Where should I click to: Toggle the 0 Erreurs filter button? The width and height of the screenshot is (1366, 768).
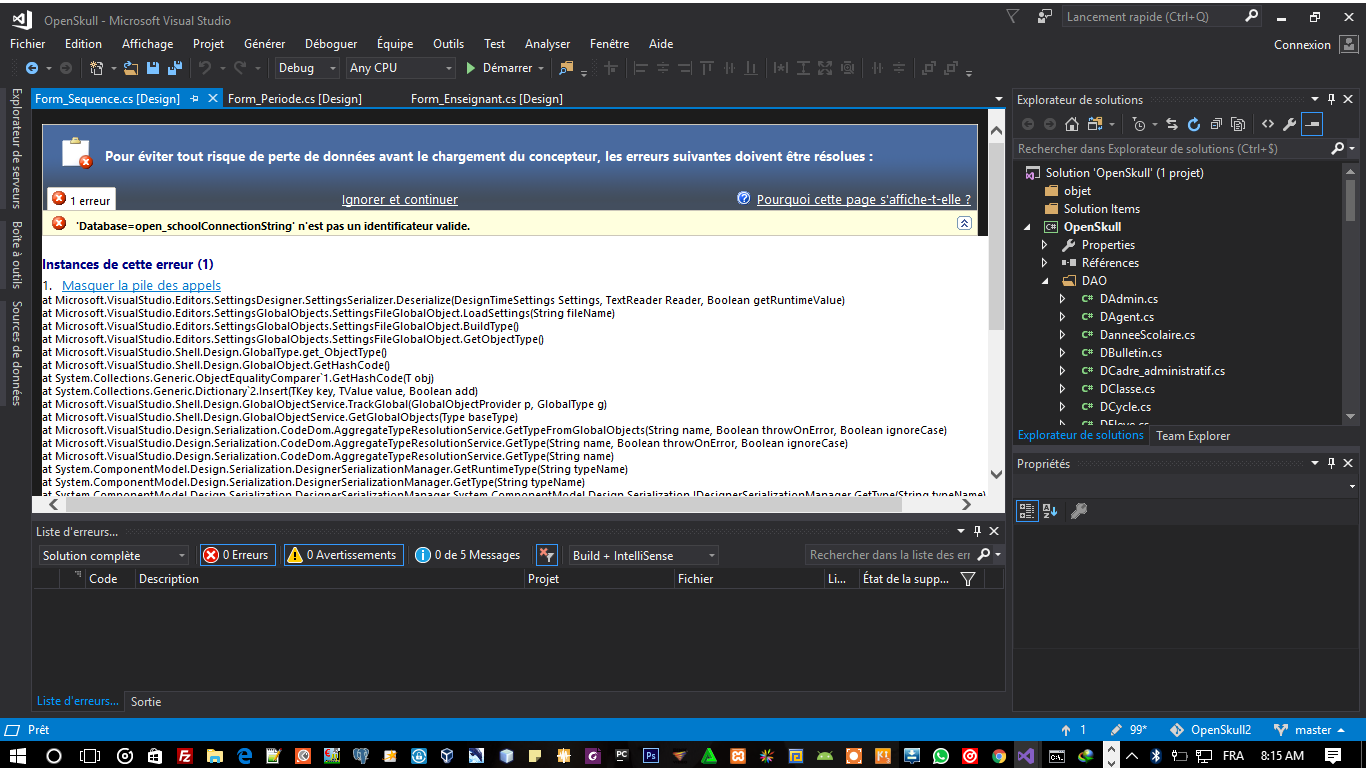[237, 555]
